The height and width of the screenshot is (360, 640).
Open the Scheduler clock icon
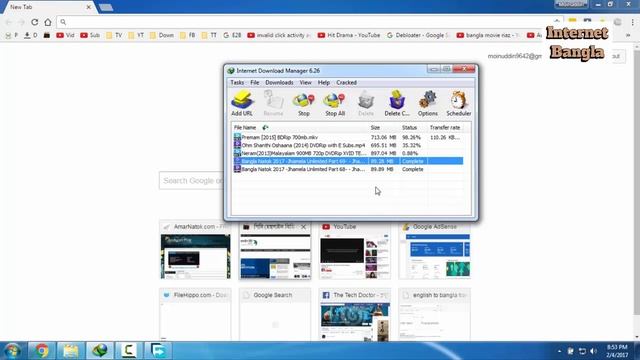[458, 103]
